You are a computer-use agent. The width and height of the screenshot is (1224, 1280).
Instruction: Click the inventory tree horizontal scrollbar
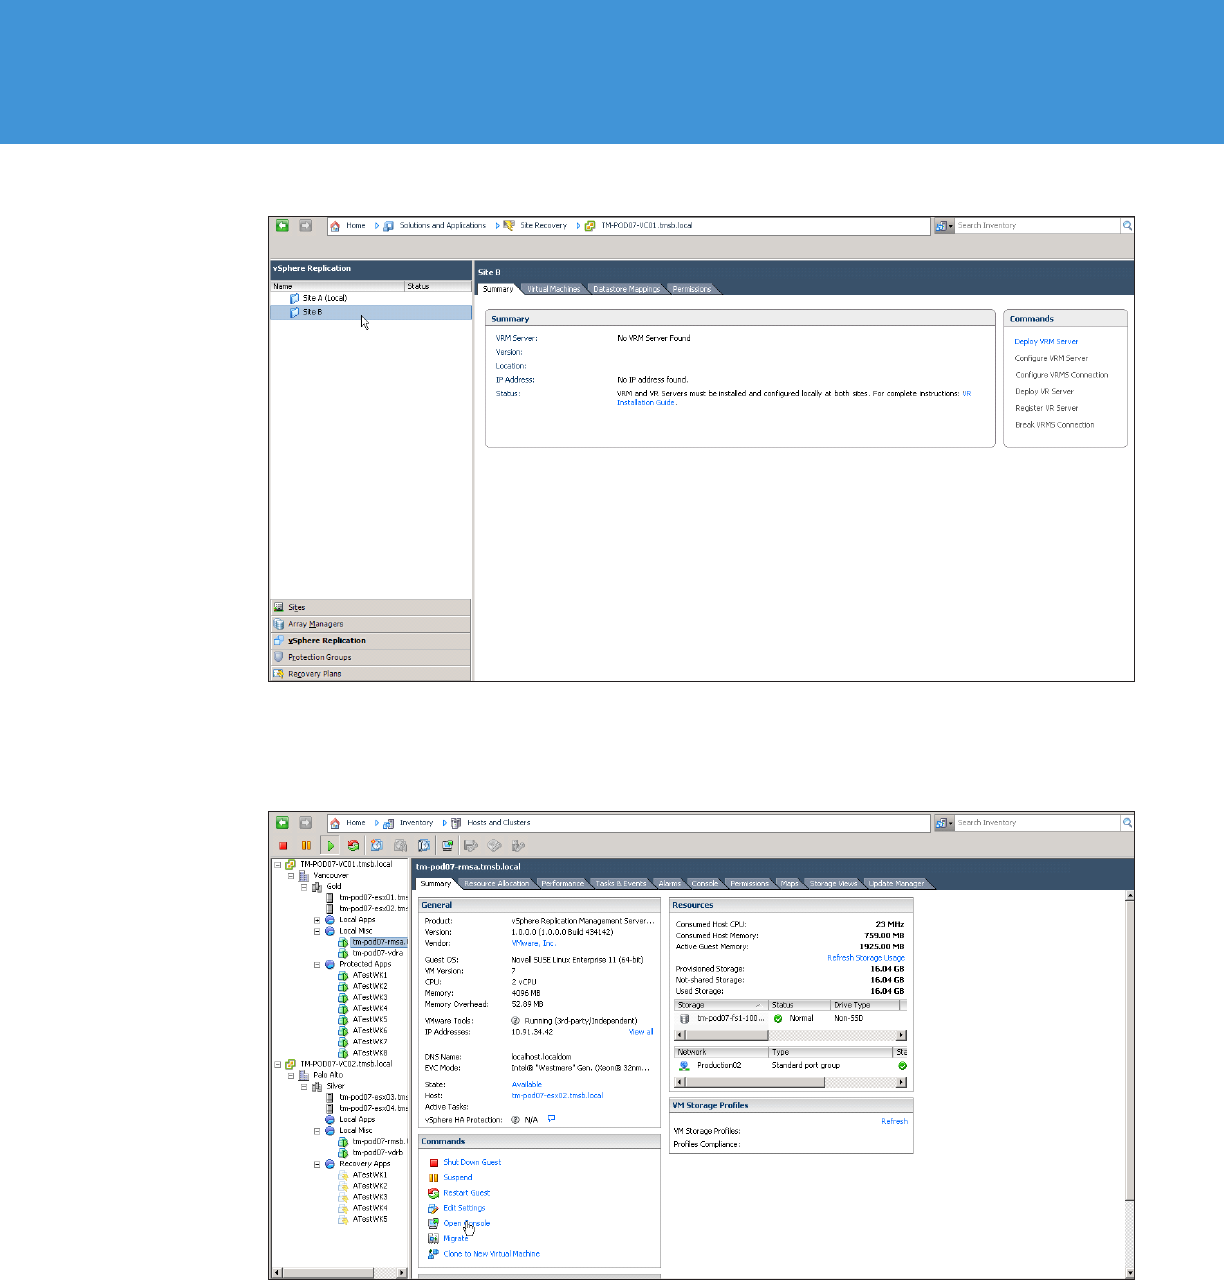[341, 1273]
